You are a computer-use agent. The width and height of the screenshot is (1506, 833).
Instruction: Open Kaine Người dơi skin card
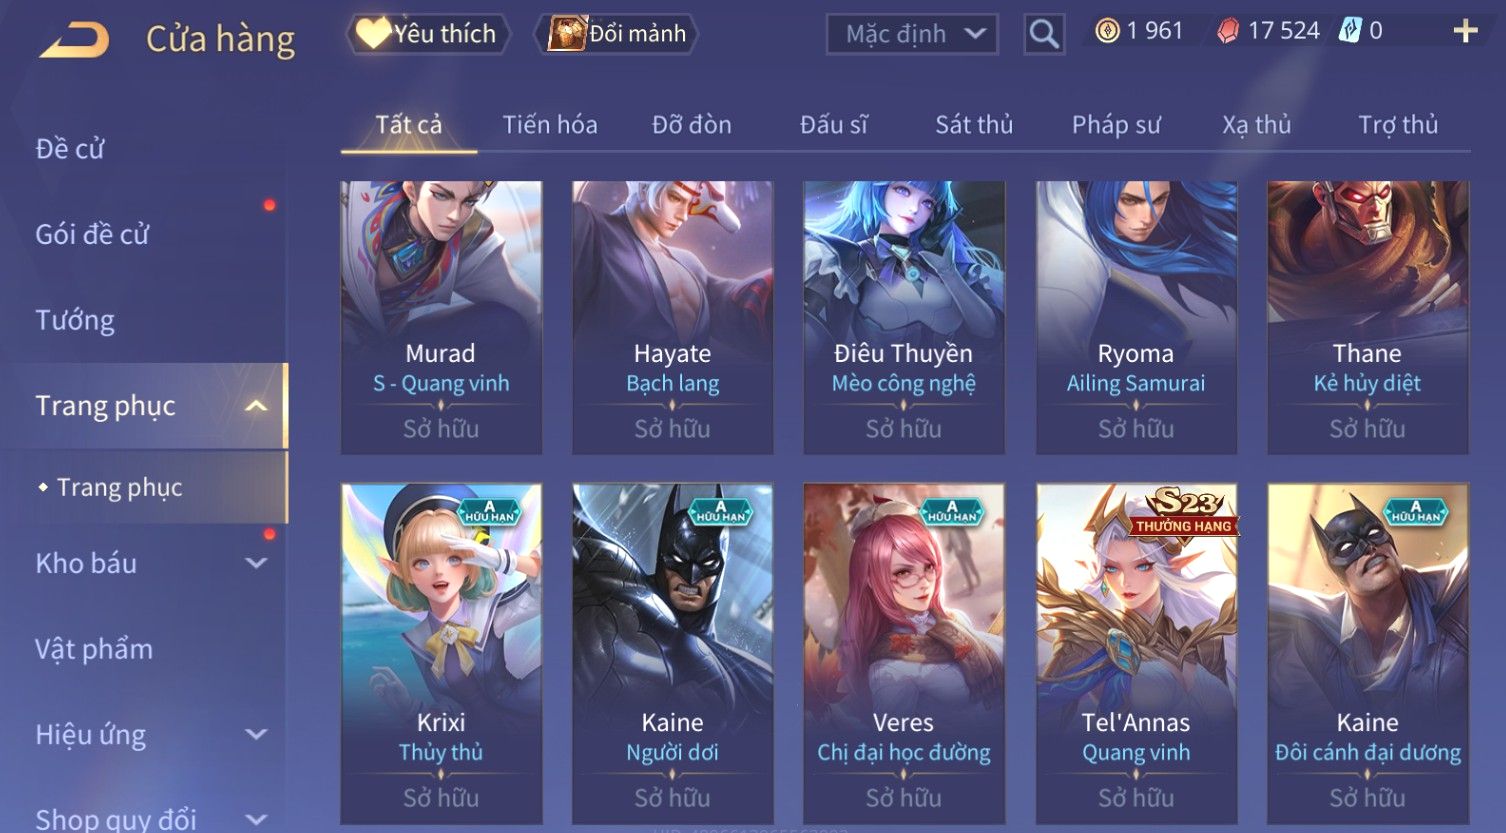click(x=672, y=654)
